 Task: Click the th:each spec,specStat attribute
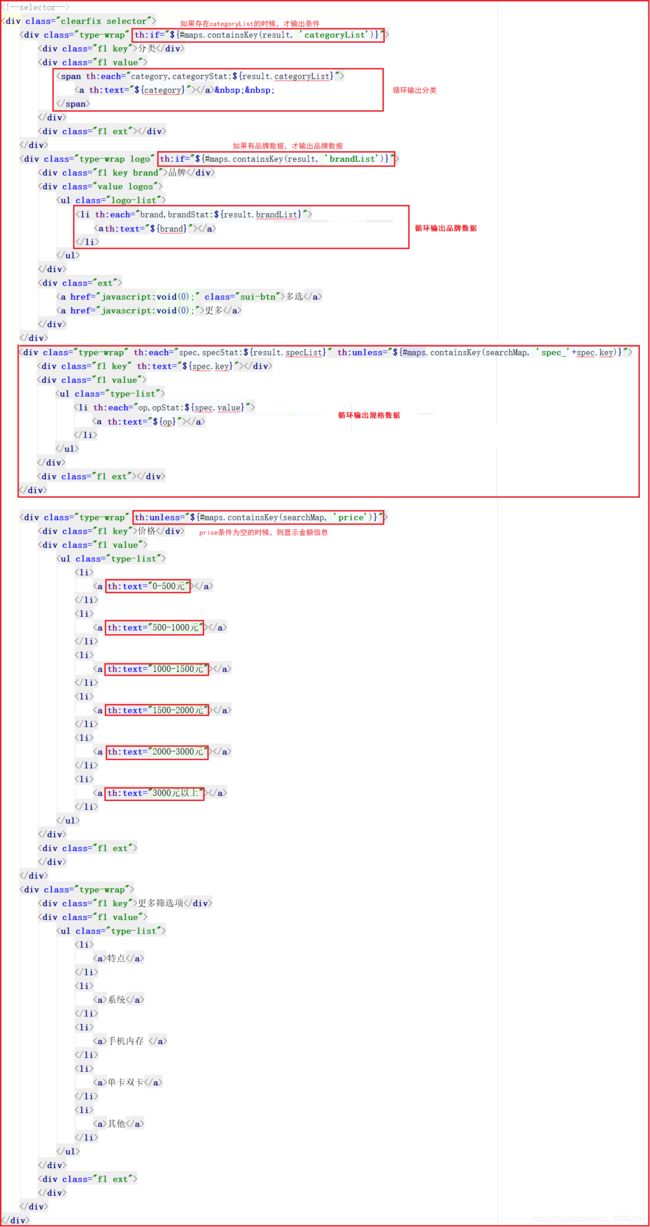point(231,352)
